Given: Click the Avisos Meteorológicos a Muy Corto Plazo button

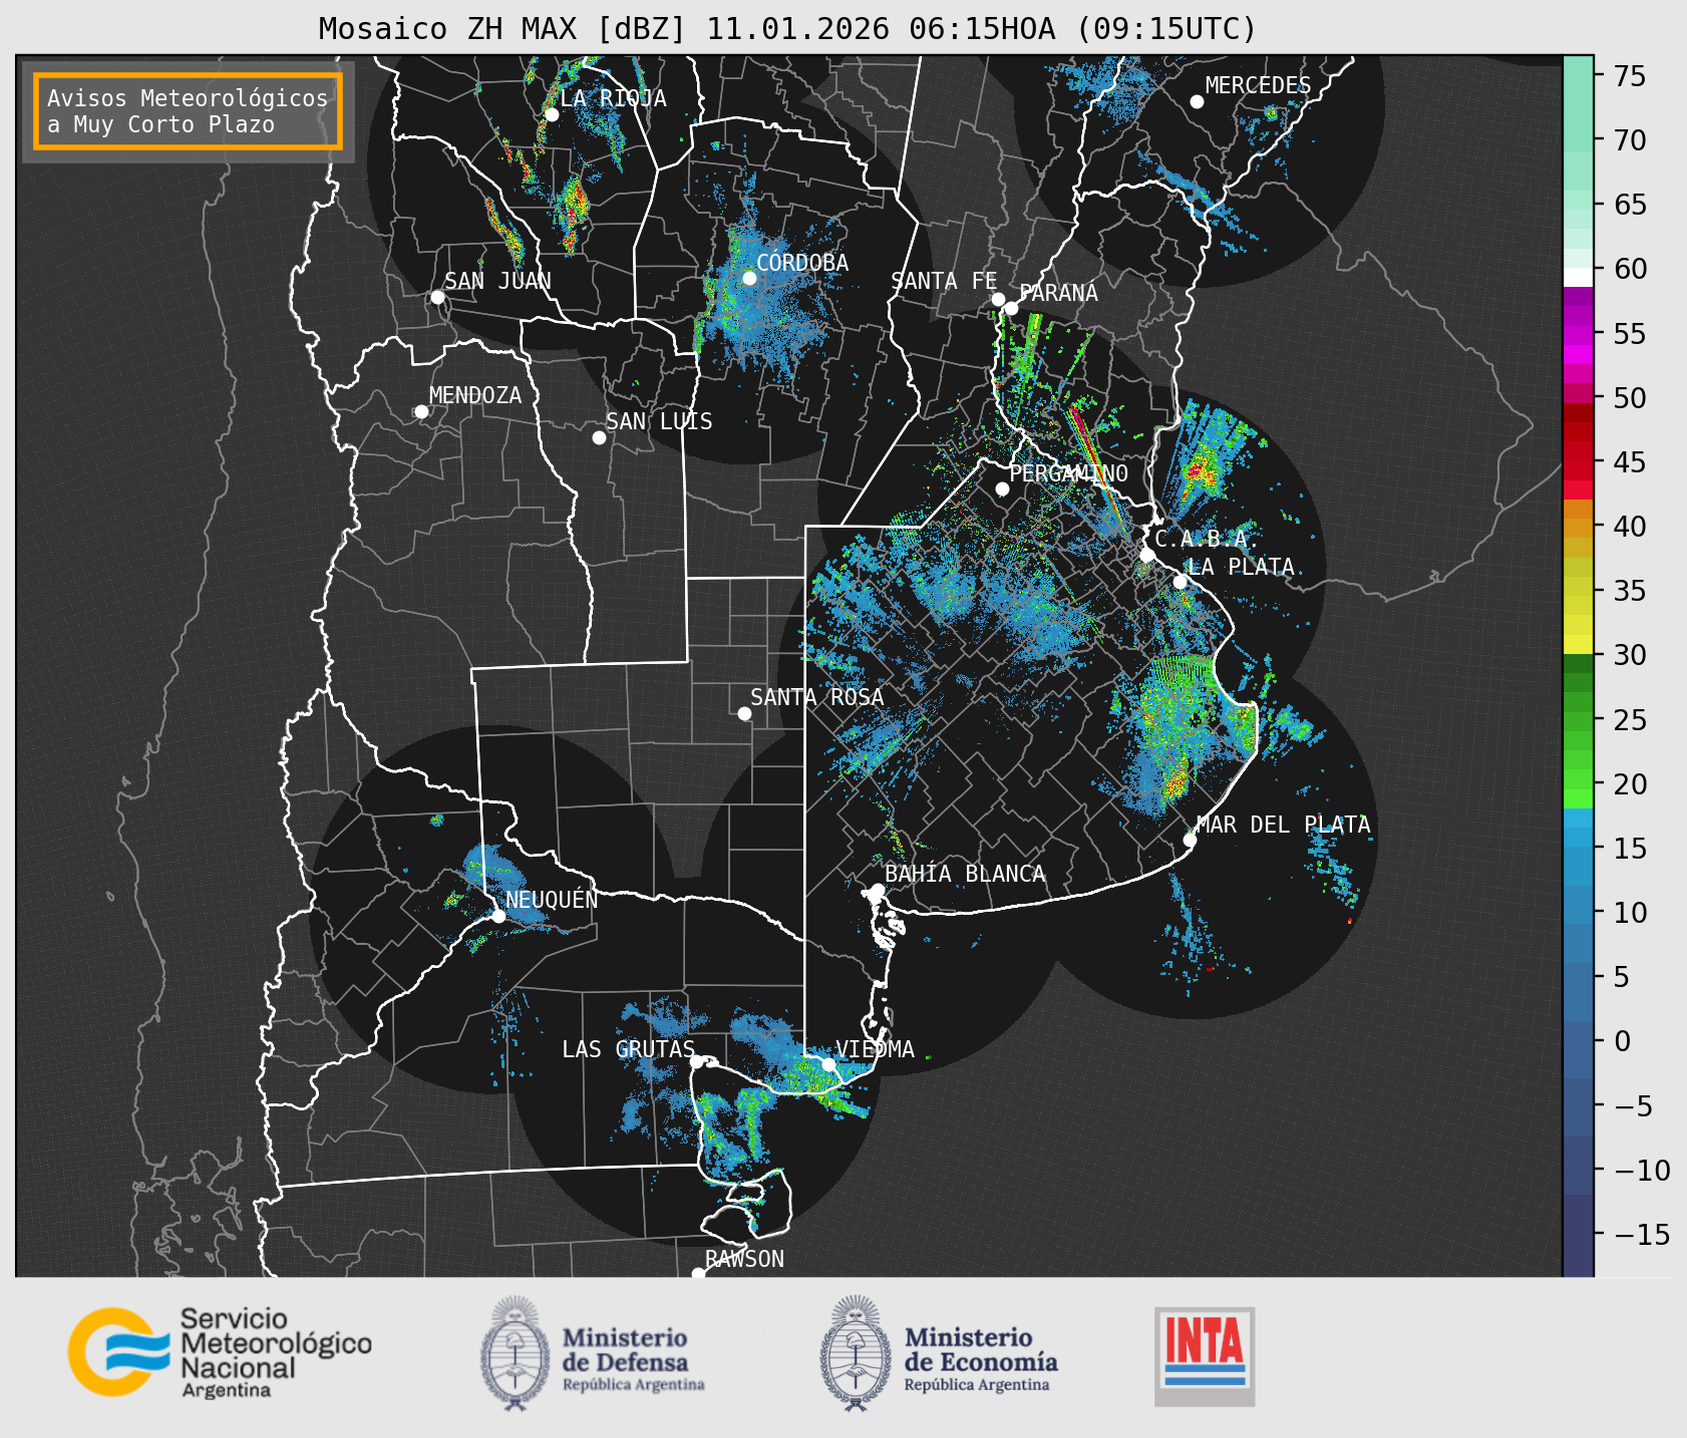Looking at the screenshot, I should tap(188, 111).
